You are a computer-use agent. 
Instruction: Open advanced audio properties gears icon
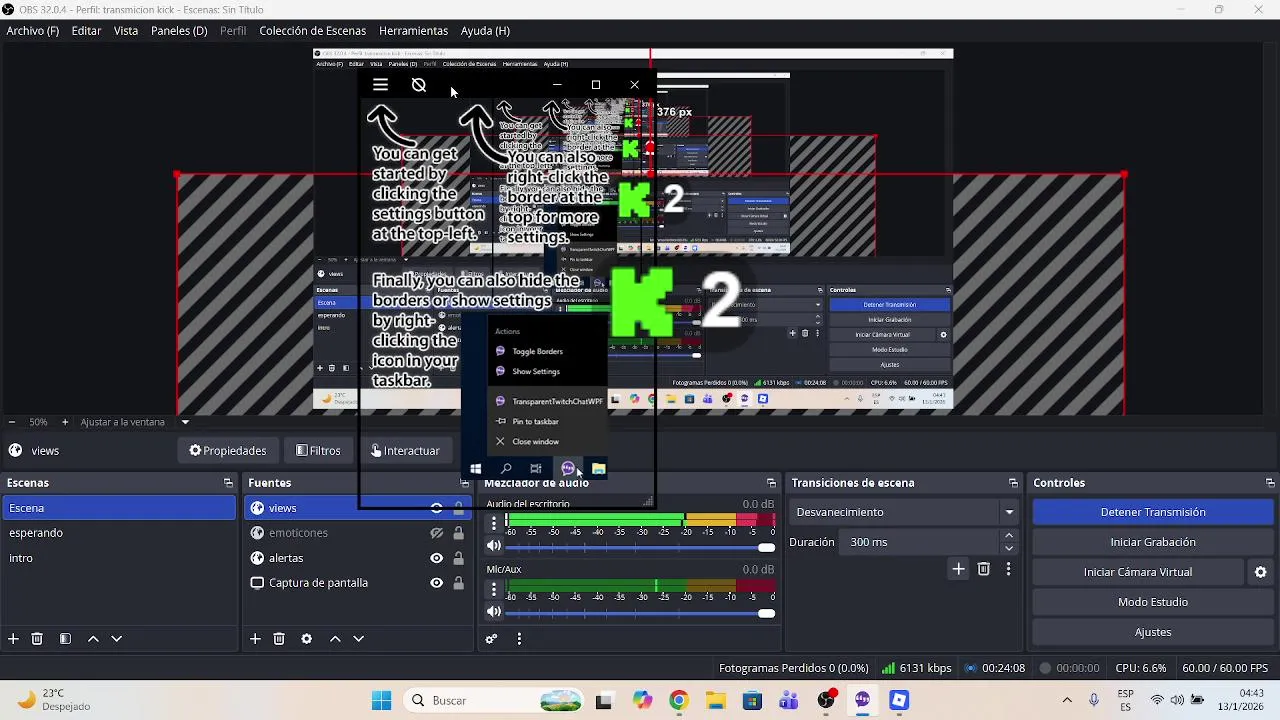(x=491, y=639)
